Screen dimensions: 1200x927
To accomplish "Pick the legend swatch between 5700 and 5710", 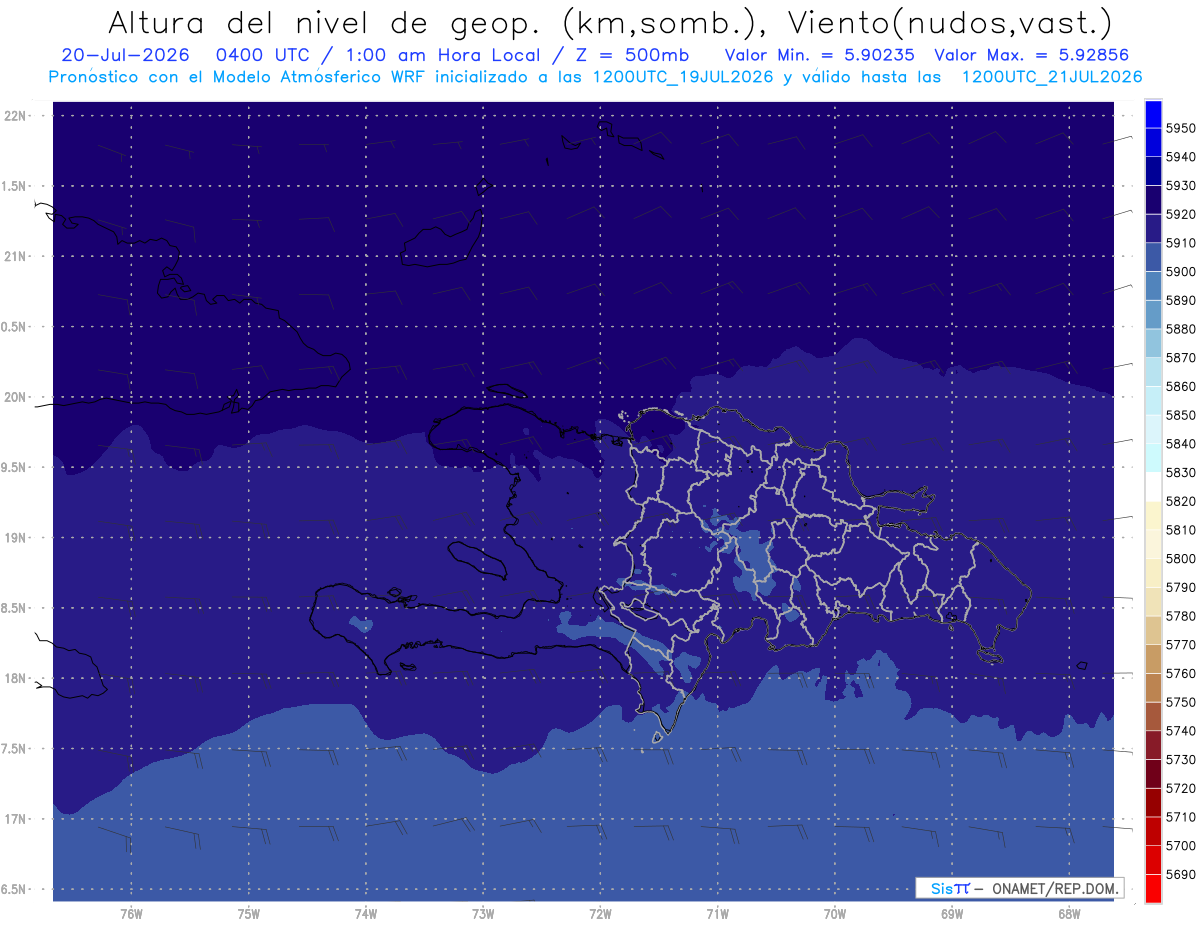I will coord(1153,831).
